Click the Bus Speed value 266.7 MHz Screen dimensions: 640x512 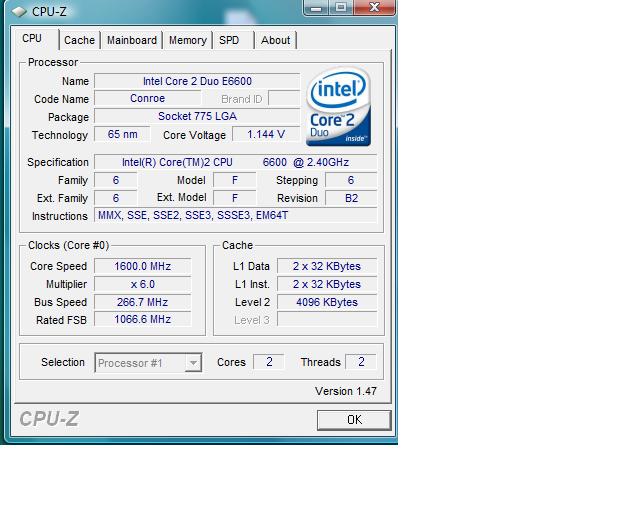click(142, 302)
